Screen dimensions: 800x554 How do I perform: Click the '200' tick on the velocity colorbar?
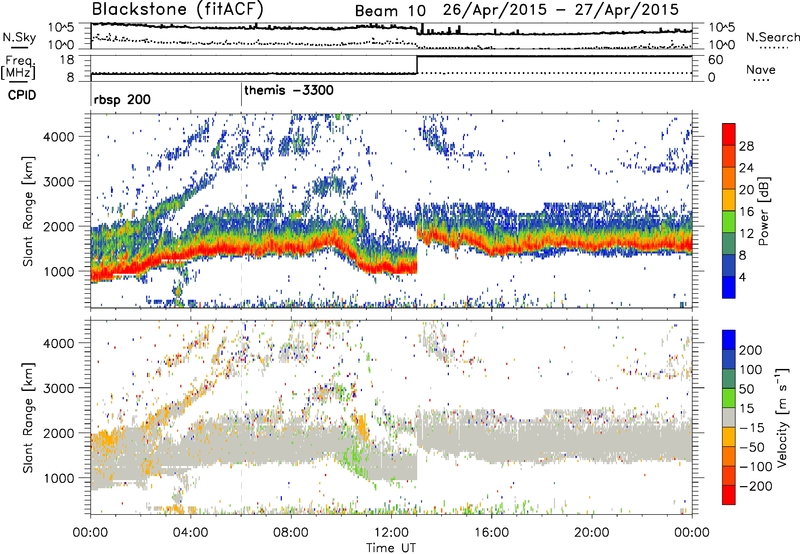750,350
